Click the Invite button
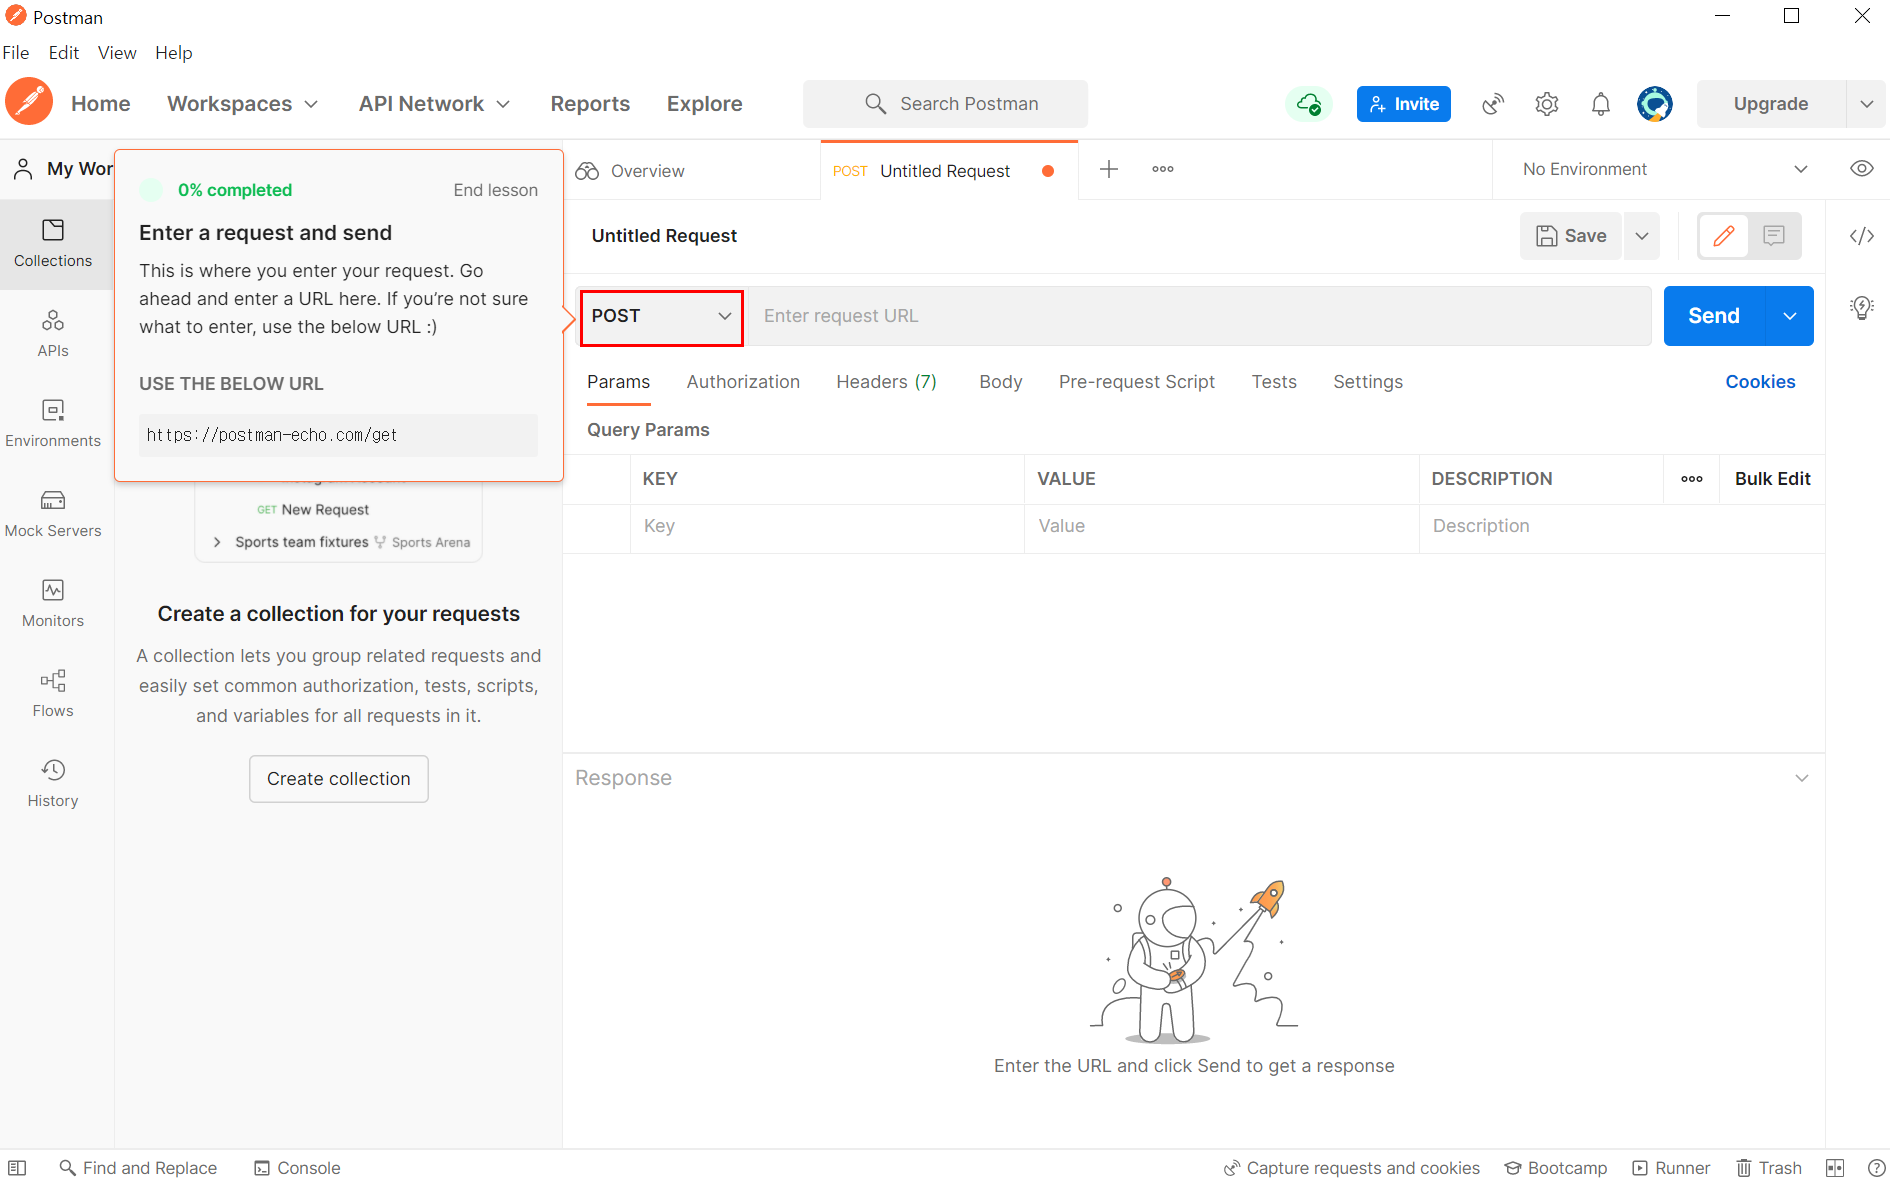This screenshot has width=1890, height=1180. point(1404,104)
